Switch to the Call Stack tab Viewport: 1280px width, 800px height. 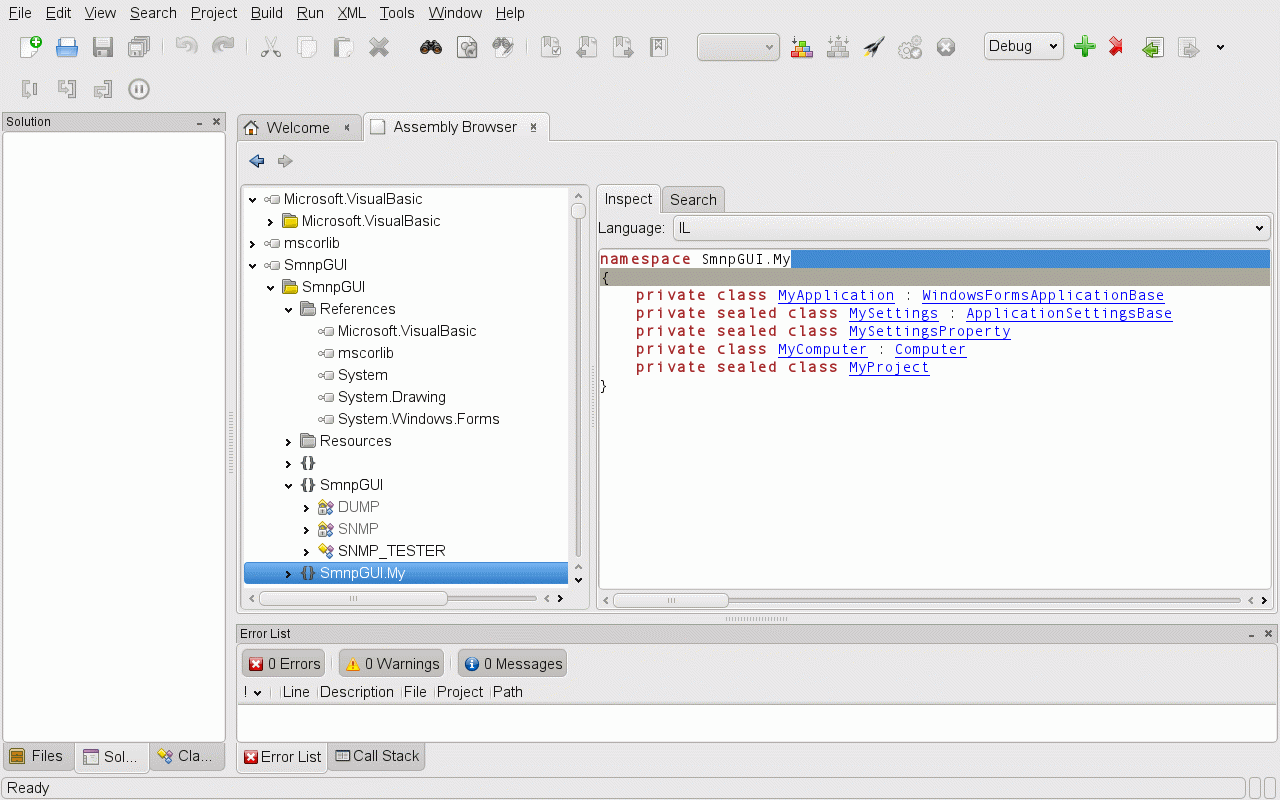tap(376, 756)
